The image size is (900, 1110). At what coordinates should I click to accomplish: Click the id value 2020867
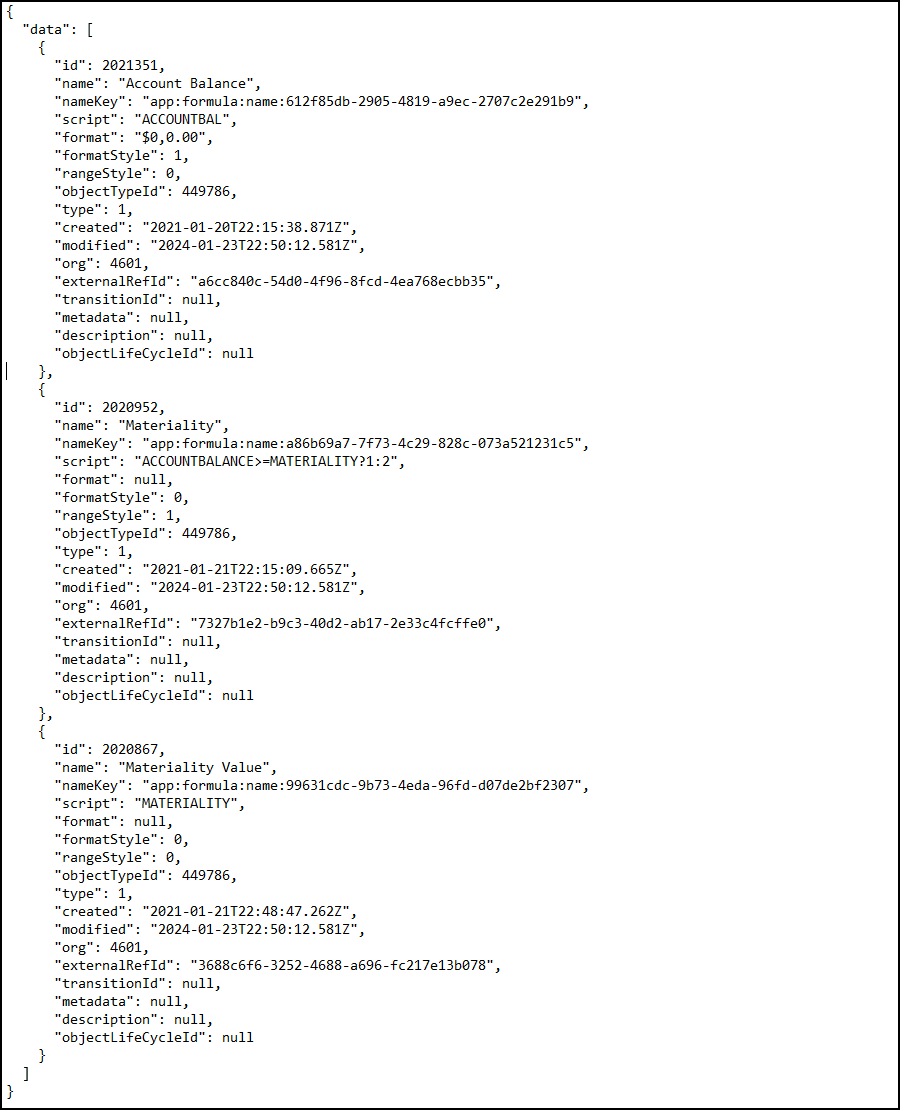pos(130,749)
